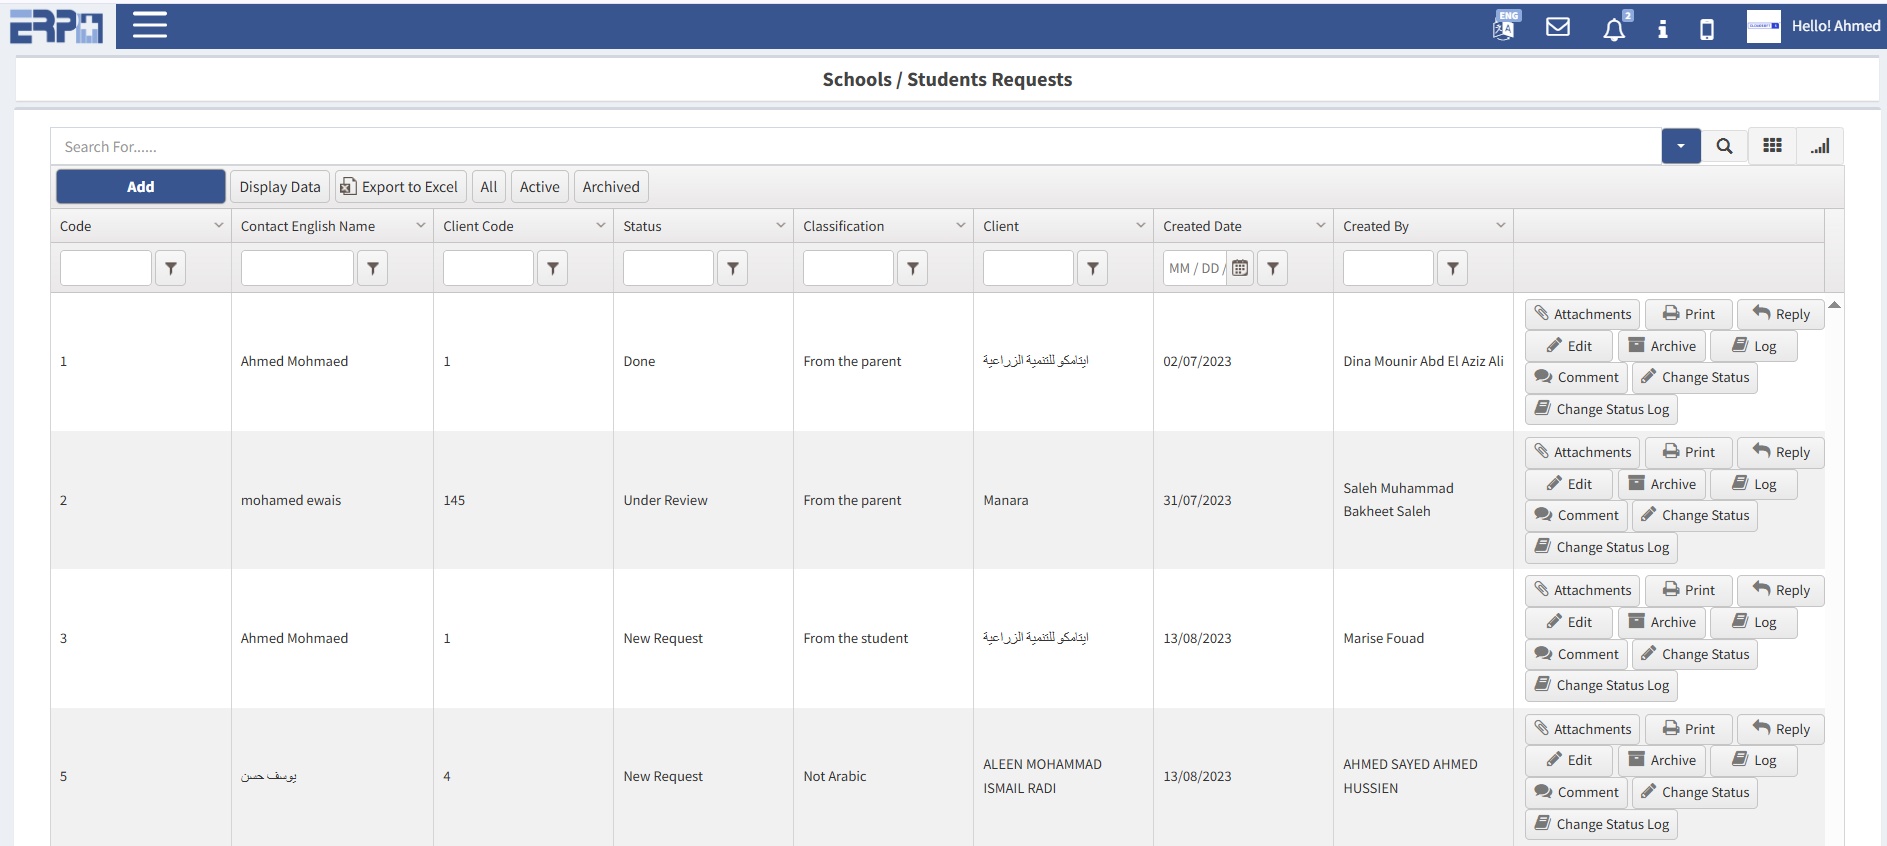Expand the Code column header dropdown
Image resolution: width=1887 pixels, height=846 pixels.
point(218,226)
